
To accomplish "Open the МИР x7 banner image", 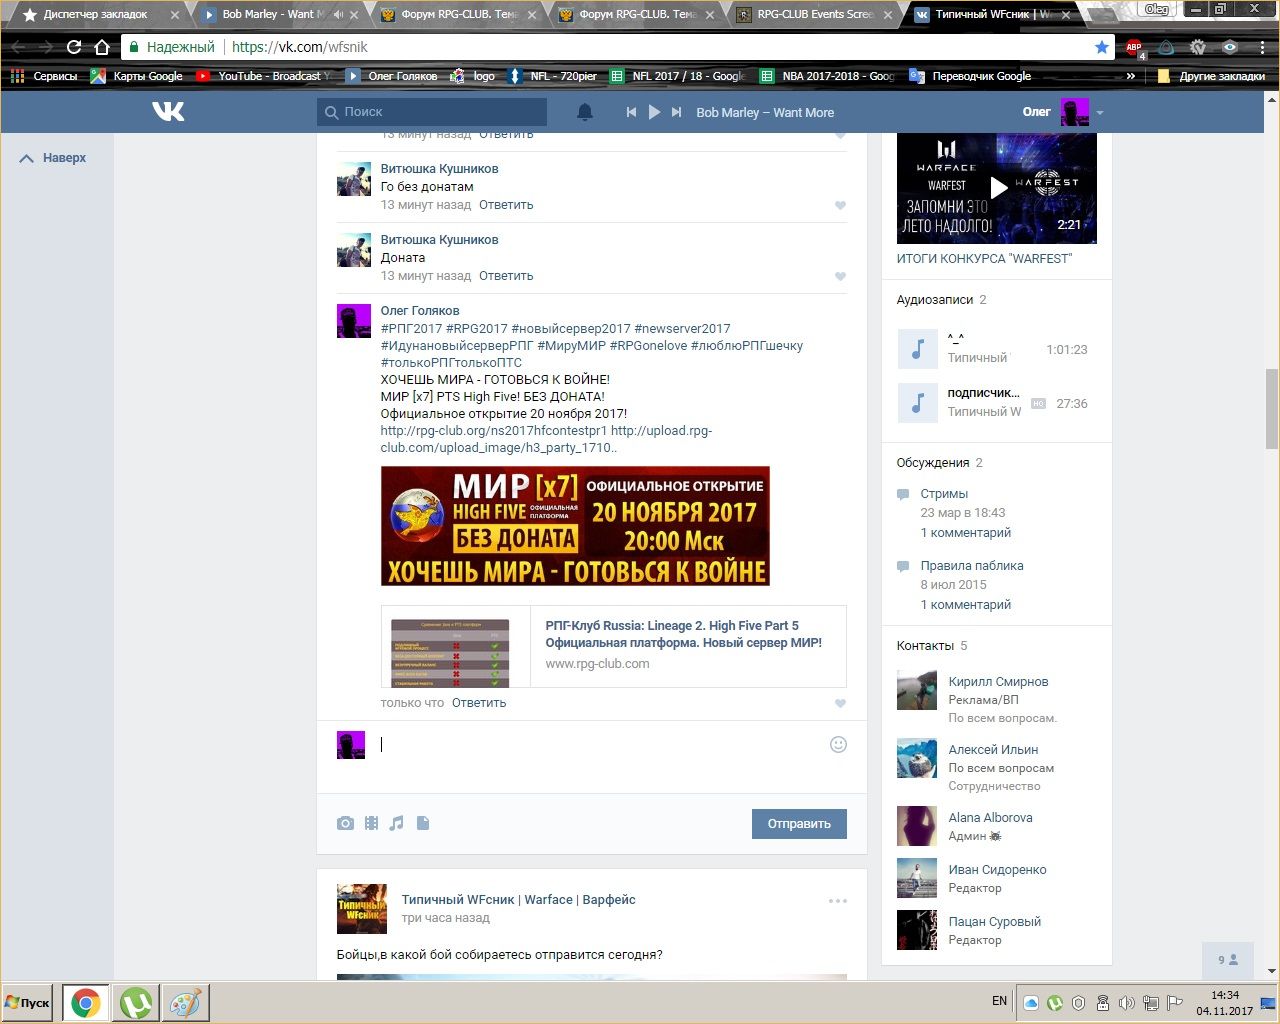I will [575, 526].
